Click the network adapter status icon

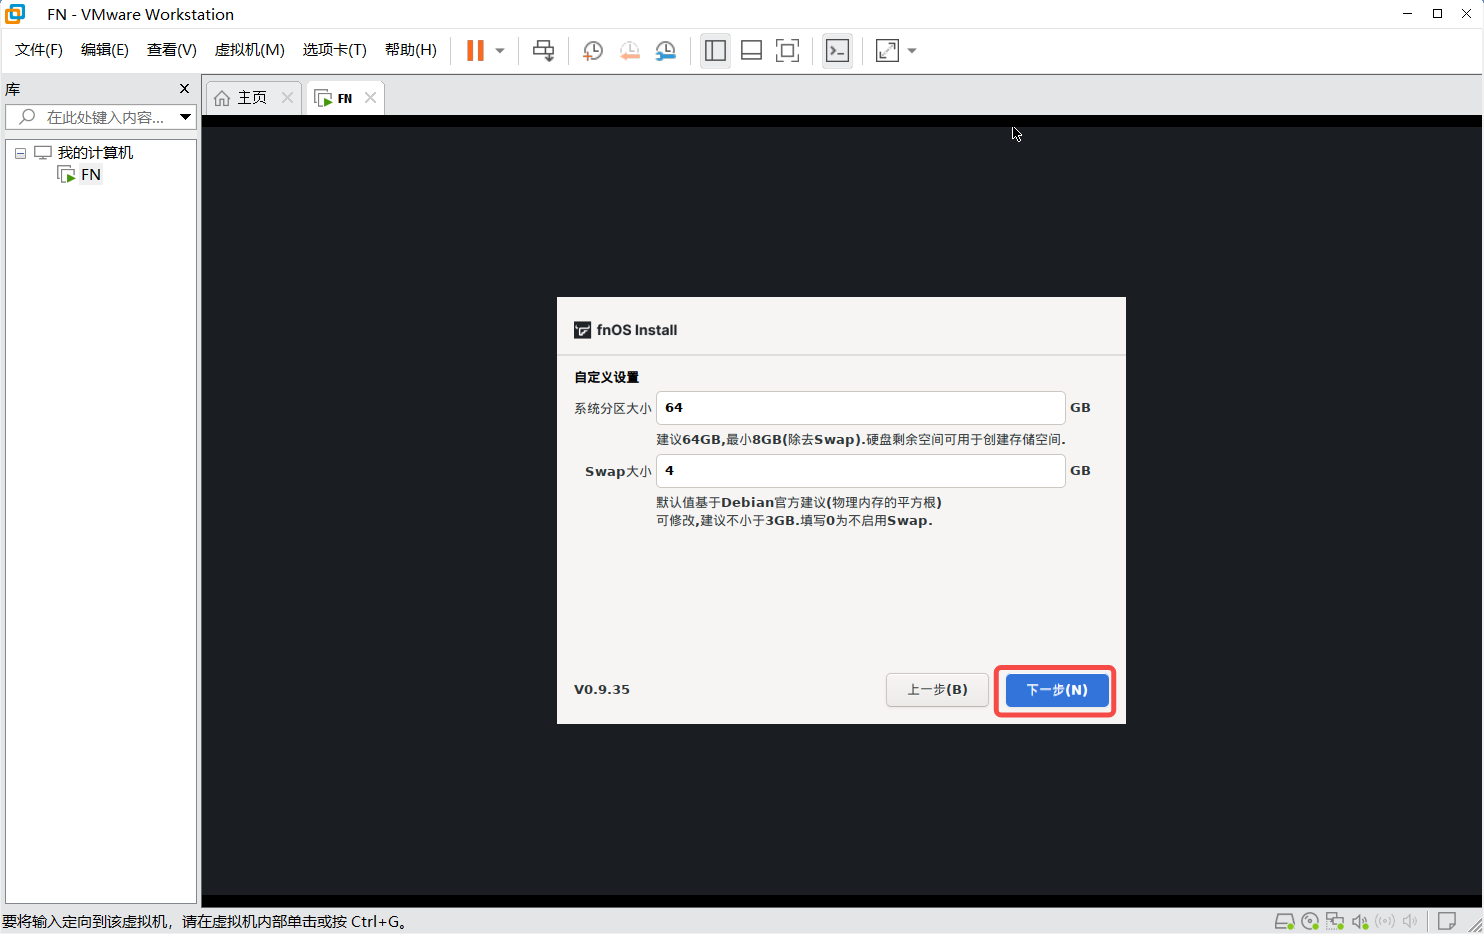(1334, 921)
